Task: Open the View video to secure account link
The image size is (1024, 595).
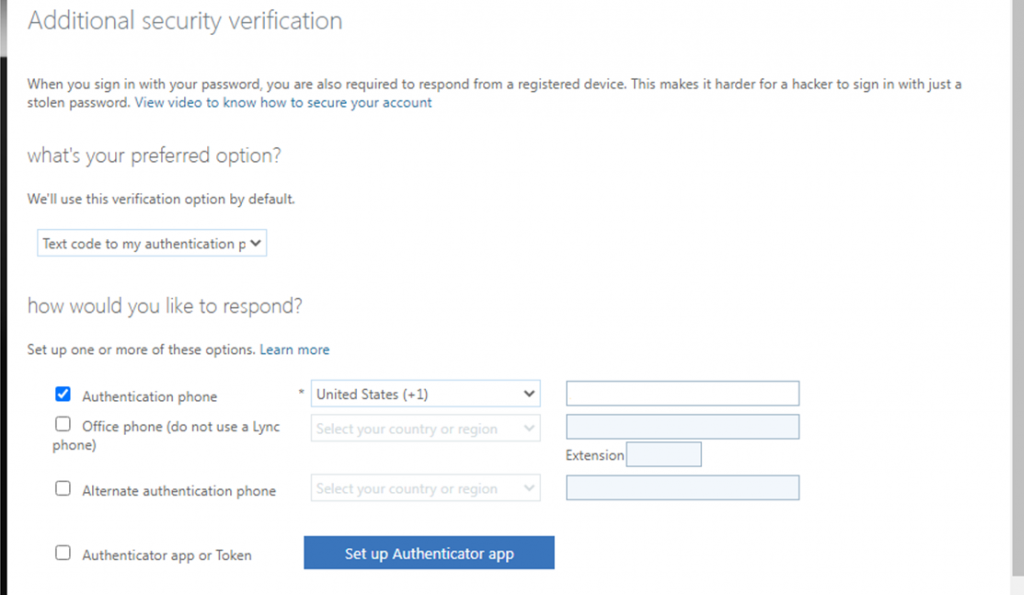Action: (283, 103)
